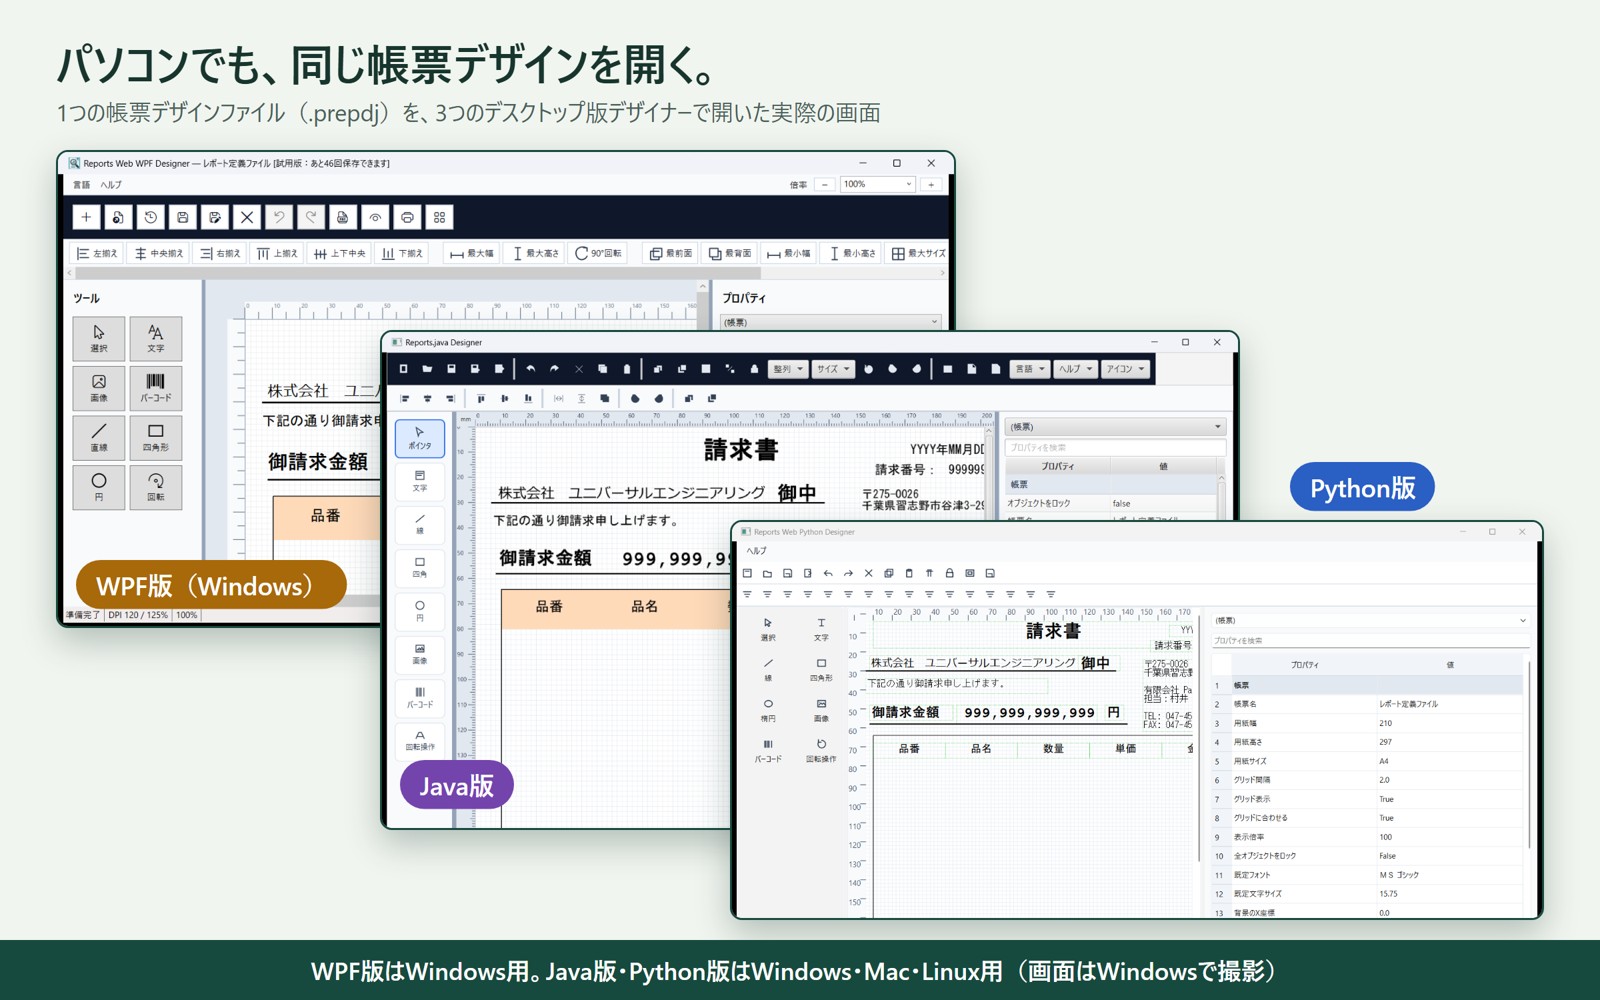Expand the (帳票) selector in Java Designer
The height and width of the screenshot is (1000, 1600).
coord(1115,427)
